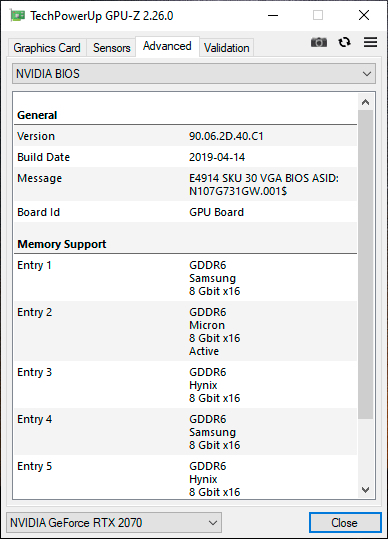Image resolution: width=388 pixels, height=539 pixels.
Task: Click the scrollbar up arrow
Action: 366,102
